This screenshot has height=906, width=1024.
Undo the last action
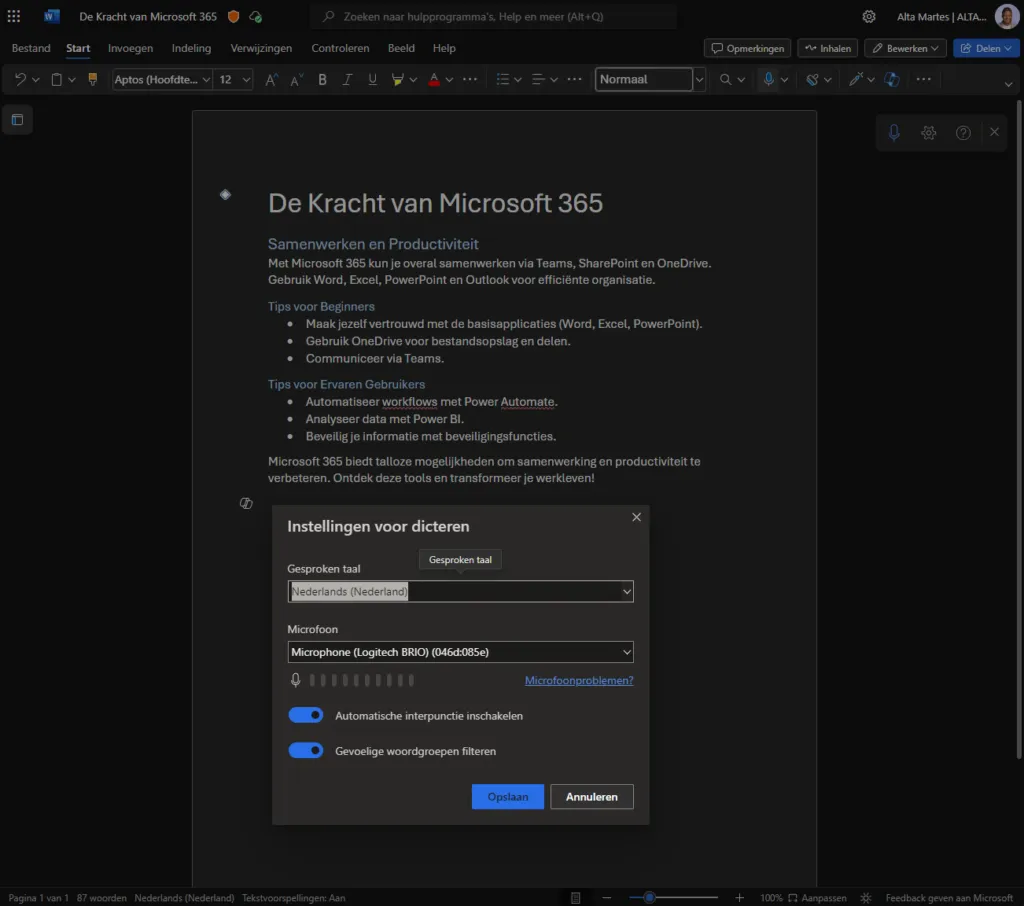(18, 79)
